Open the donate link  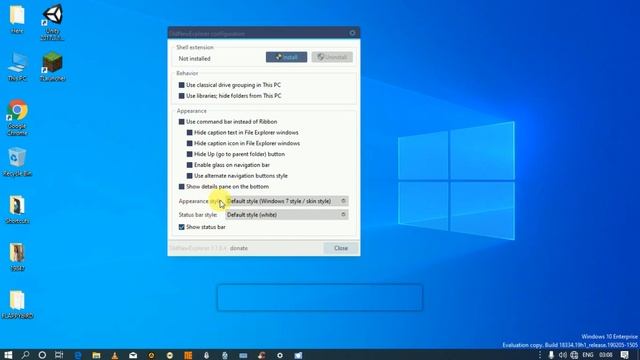239,248
